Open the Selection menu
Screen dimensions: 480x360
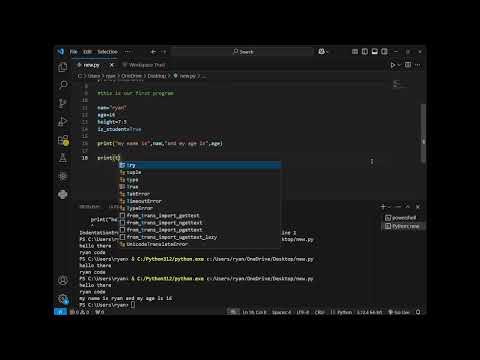[x=107, y=52]
